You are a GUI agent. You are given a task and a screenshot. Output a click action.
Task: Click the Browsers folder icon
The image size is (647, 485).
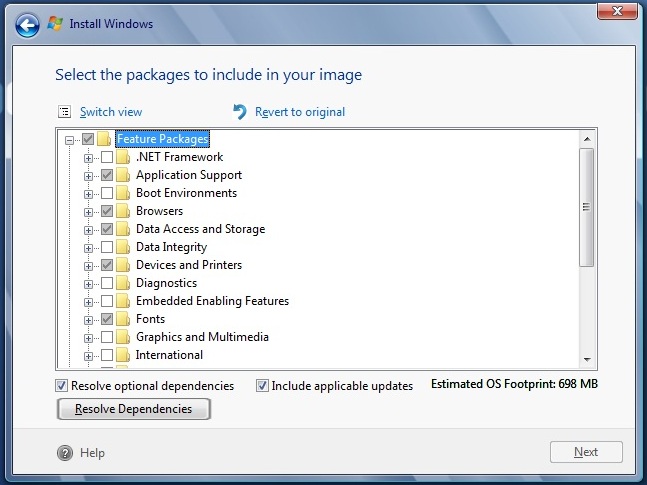coord(123,211)
